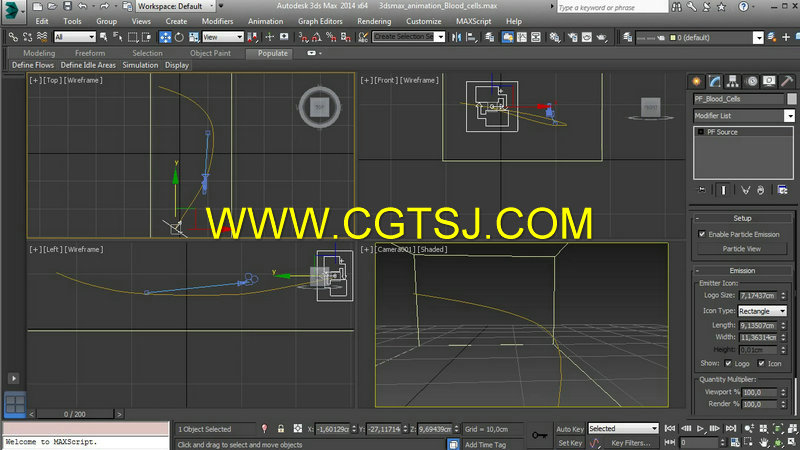Select the Rectangular Selection Region tool
This screenshot has height=450, width=800.
click(133, 37)
